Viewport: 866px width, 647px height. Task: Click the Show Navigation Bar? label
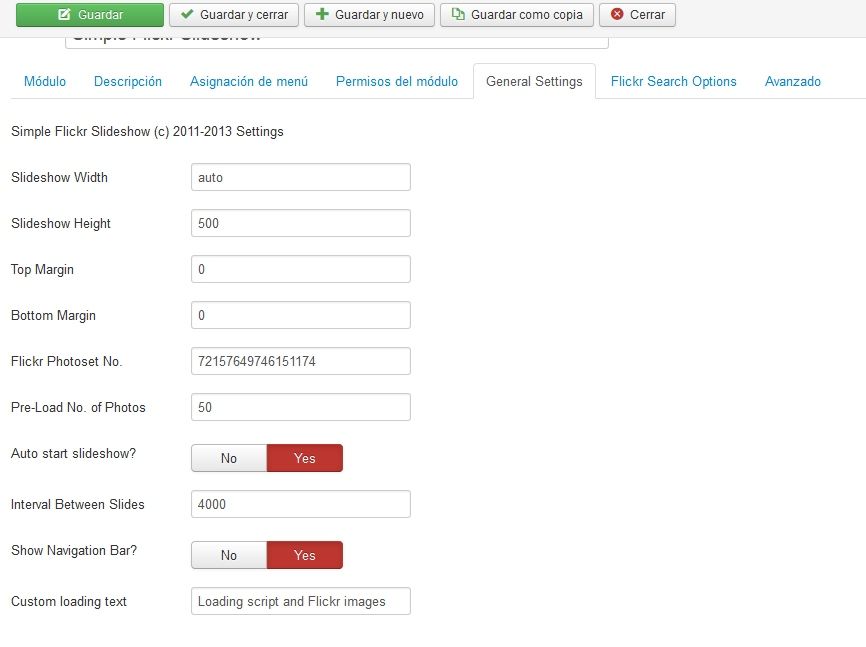74,551
